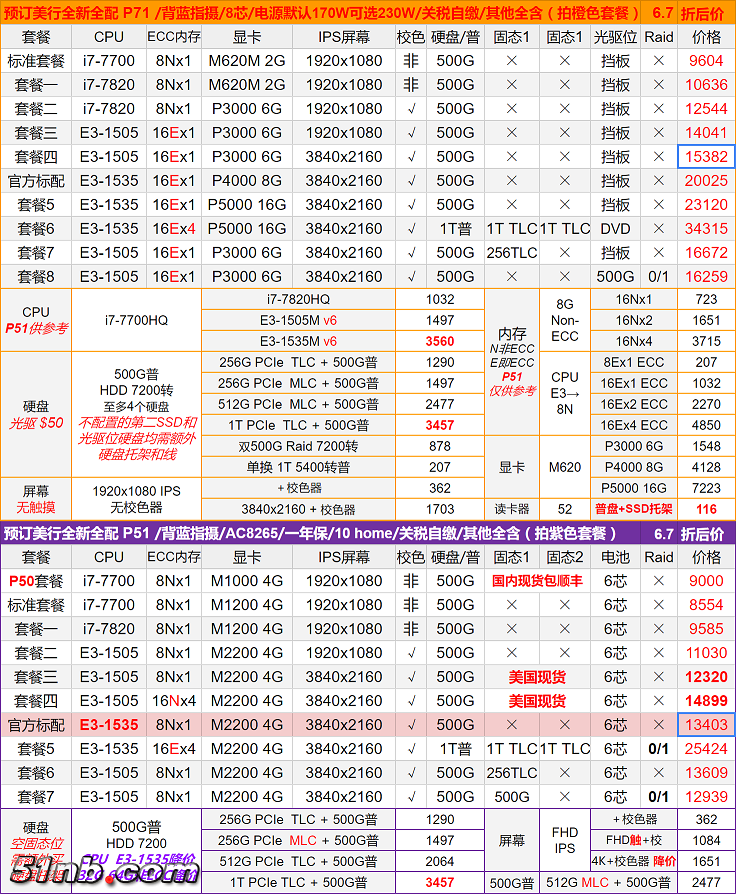Viewport: 736px width, 894px height.
Task: Click the price 25424
Action: tap(706, 749)
